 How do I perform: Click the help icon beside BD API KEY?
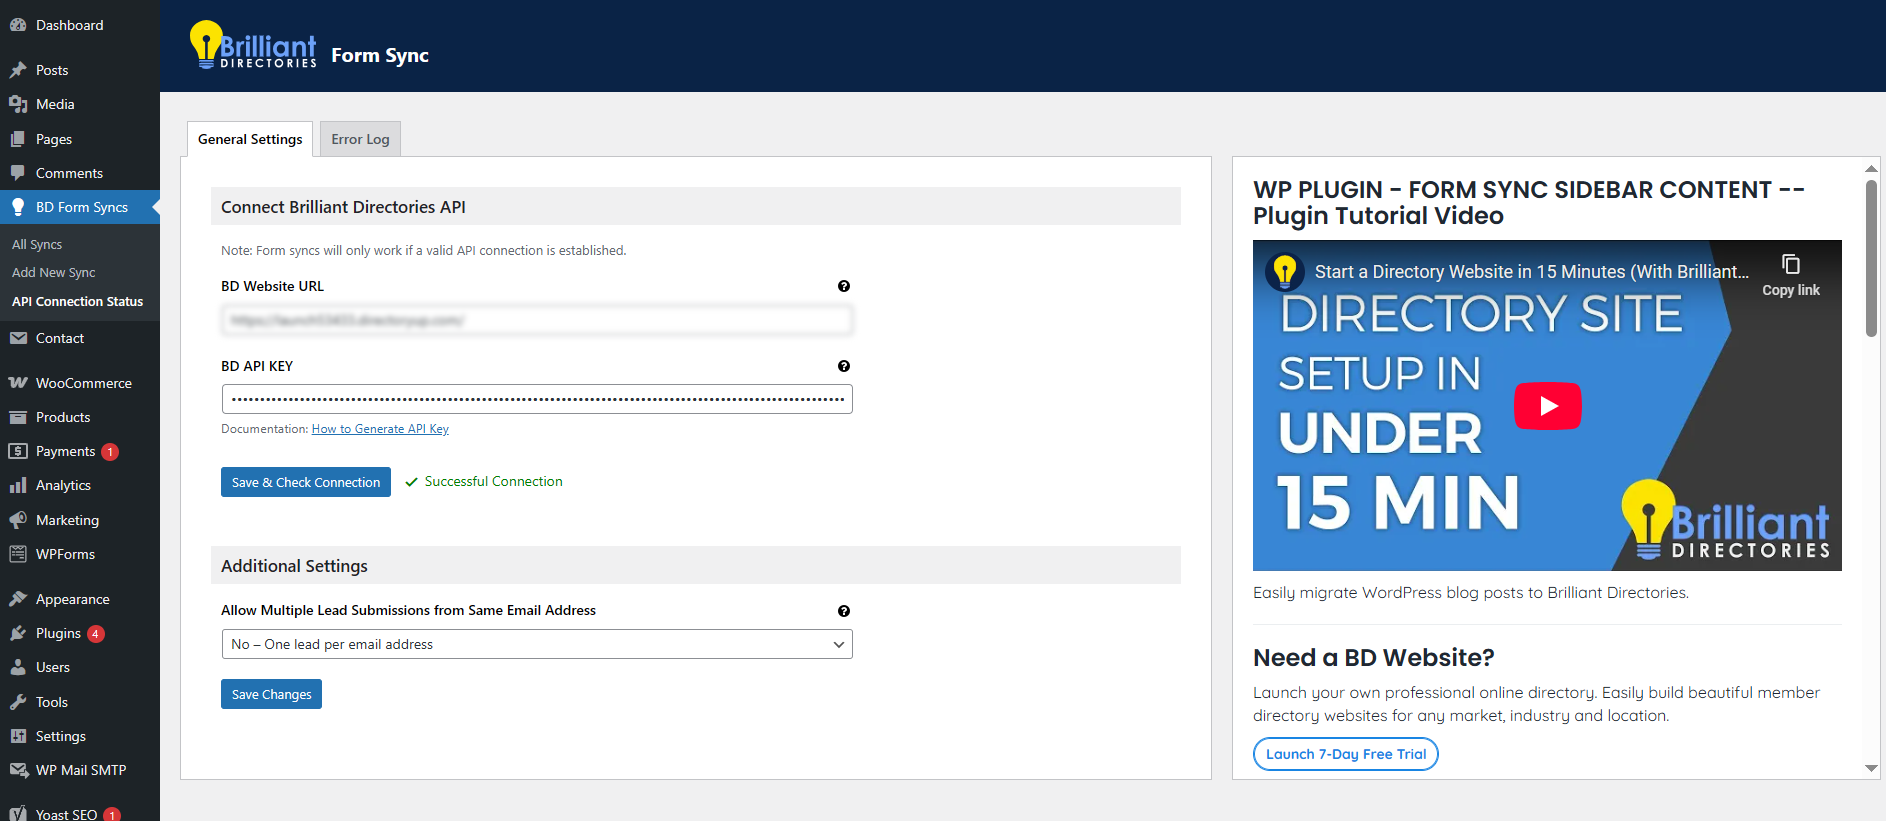coord(844,366)
